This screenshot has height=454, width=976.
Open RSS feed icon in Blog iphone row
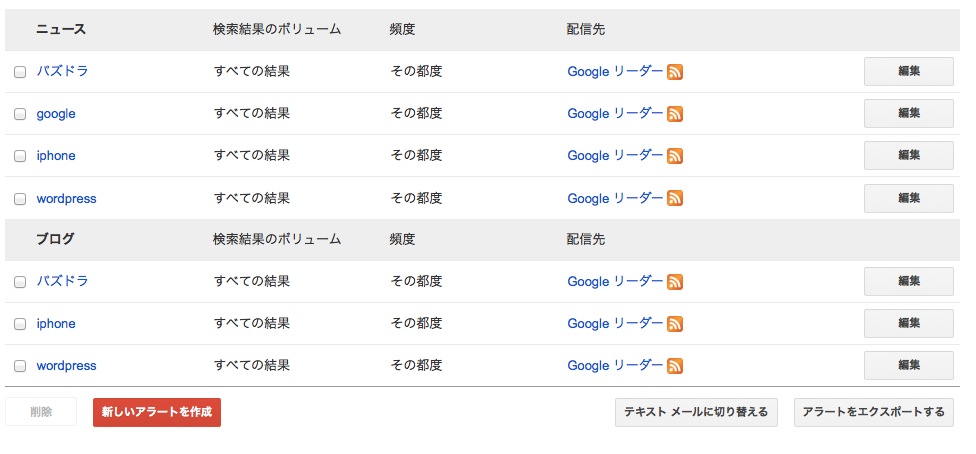(x=675, y=324)
